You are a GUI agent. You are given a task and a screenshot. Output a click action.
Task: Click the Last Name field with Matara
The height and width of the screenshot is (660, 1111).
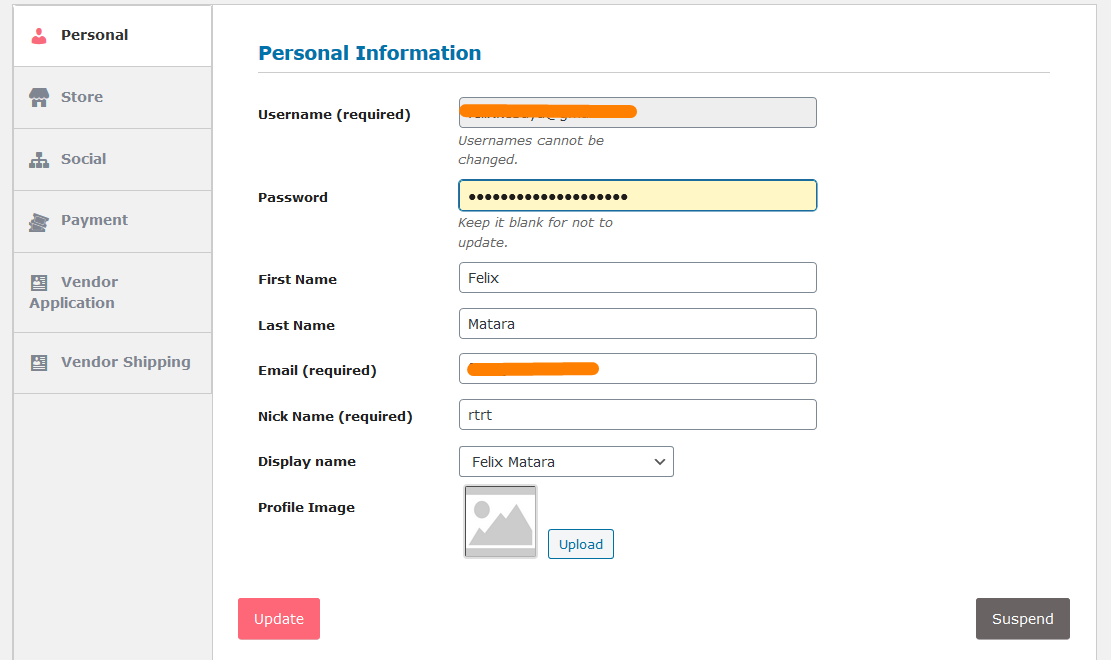638,324
